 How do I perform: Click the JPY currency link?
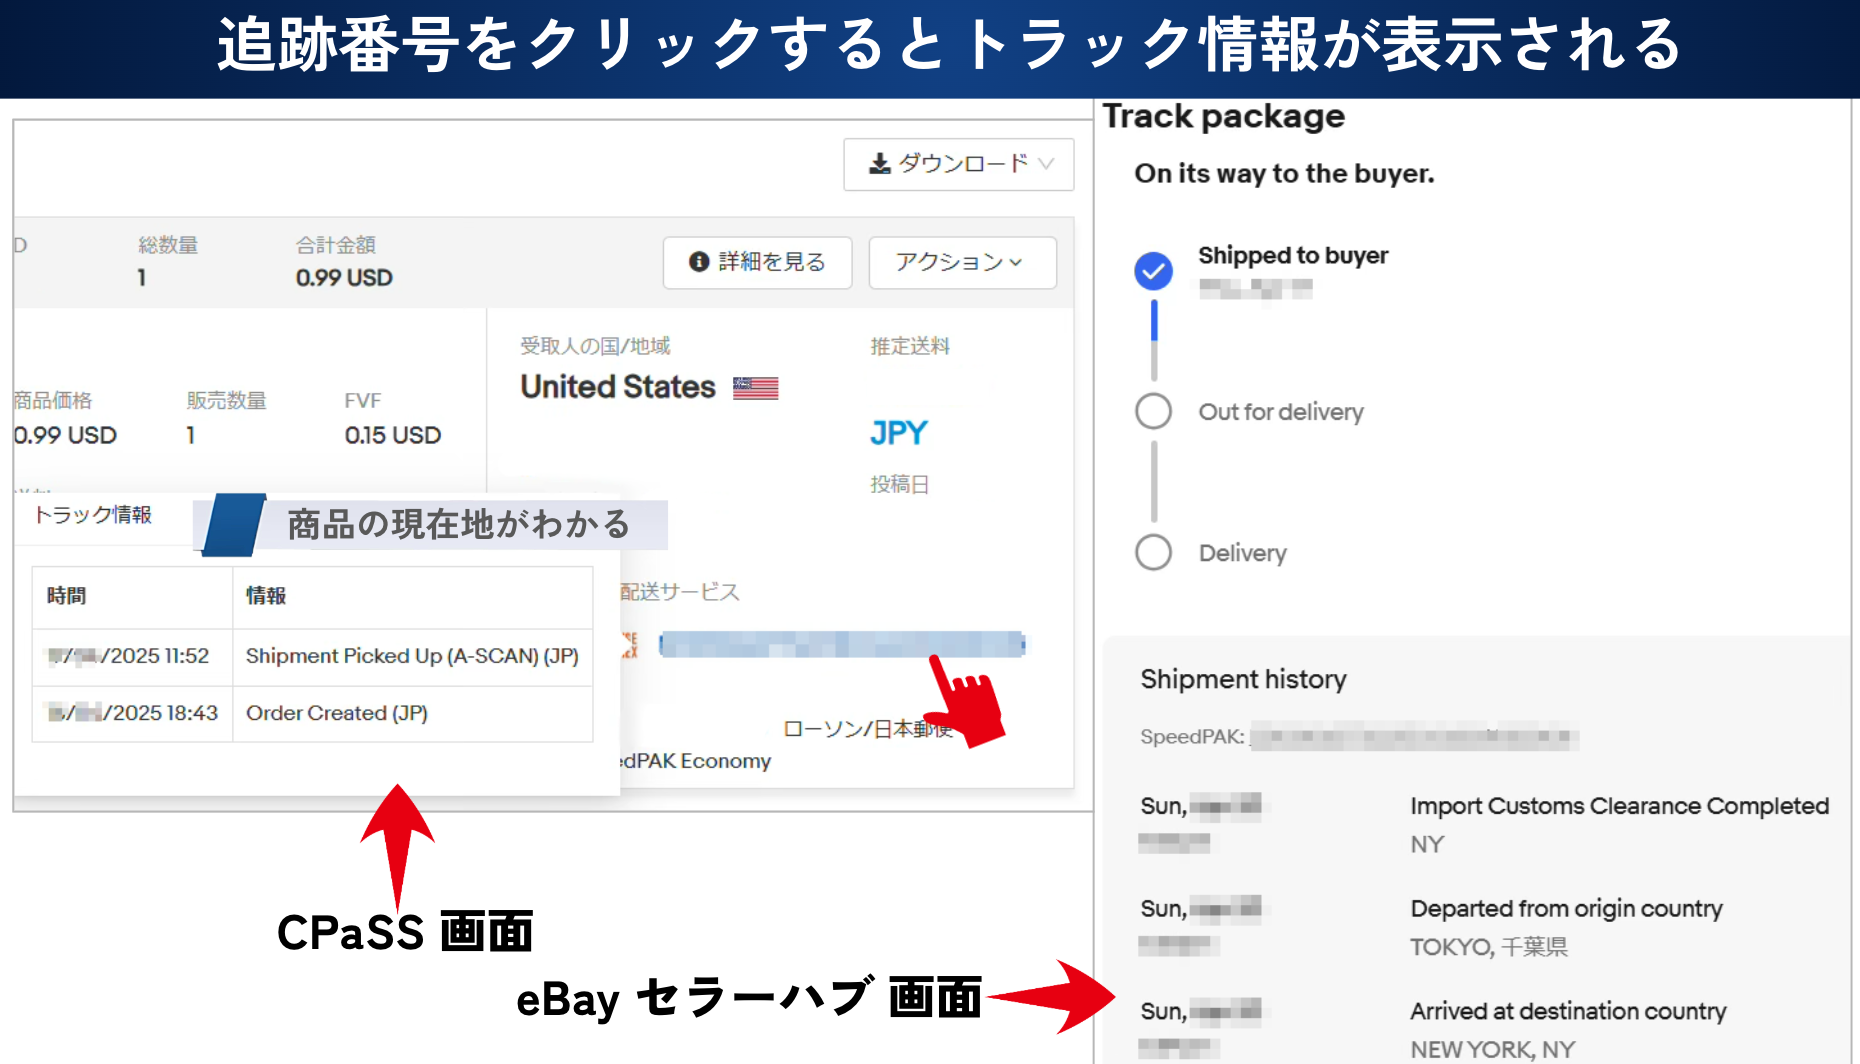point(898,433)
